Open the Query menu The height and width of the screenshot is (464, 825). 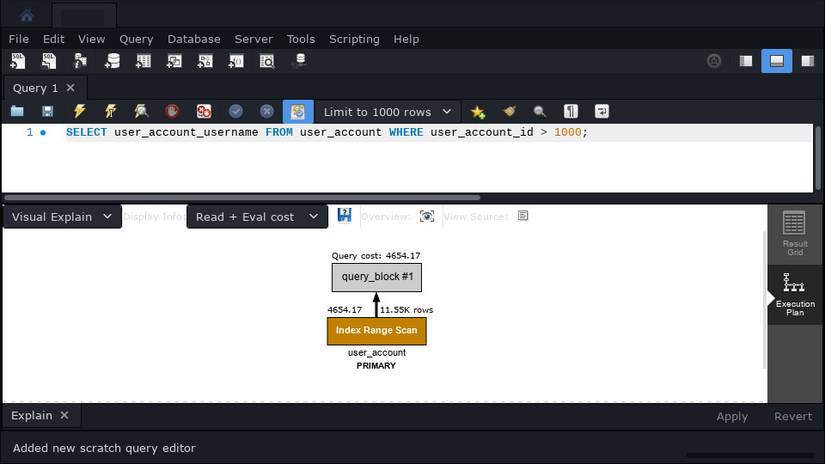tap(136, 39)
